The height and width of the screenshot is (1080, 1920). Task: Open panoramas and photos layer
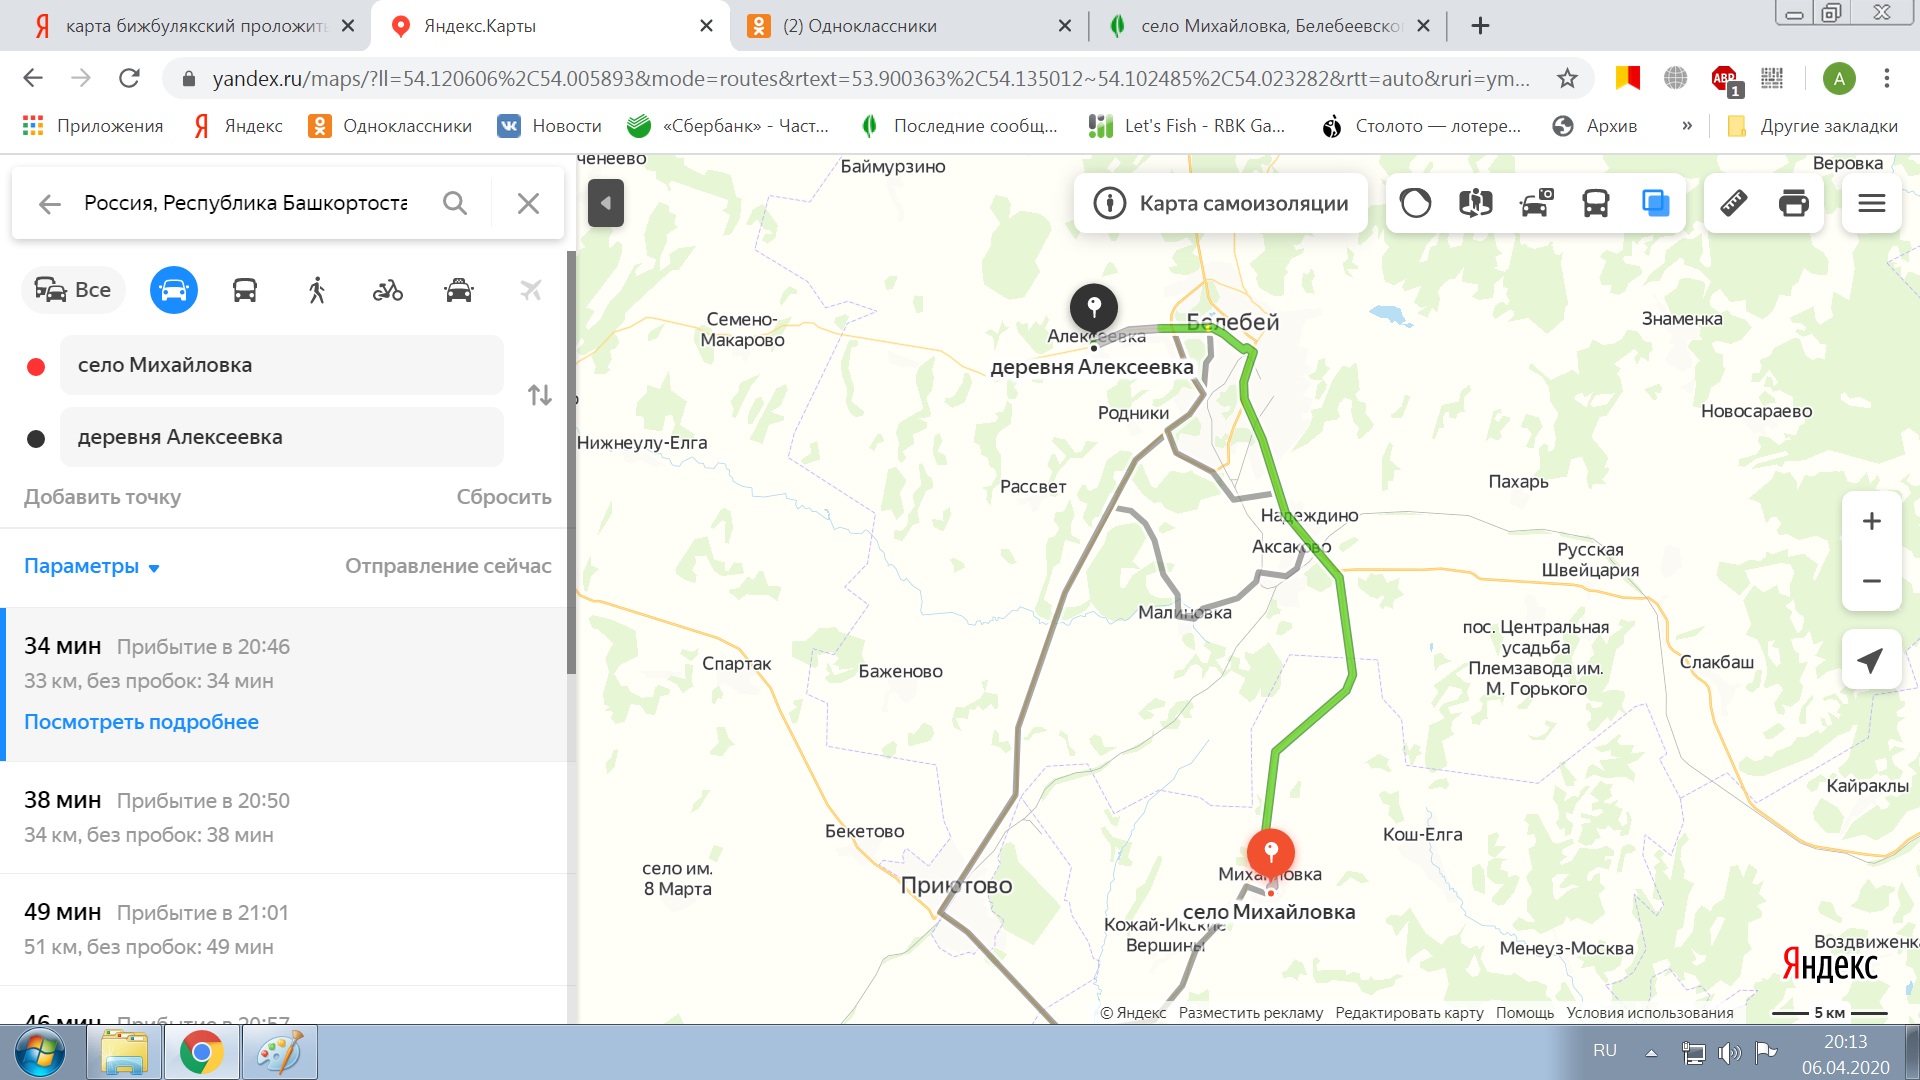[1475, 203]
